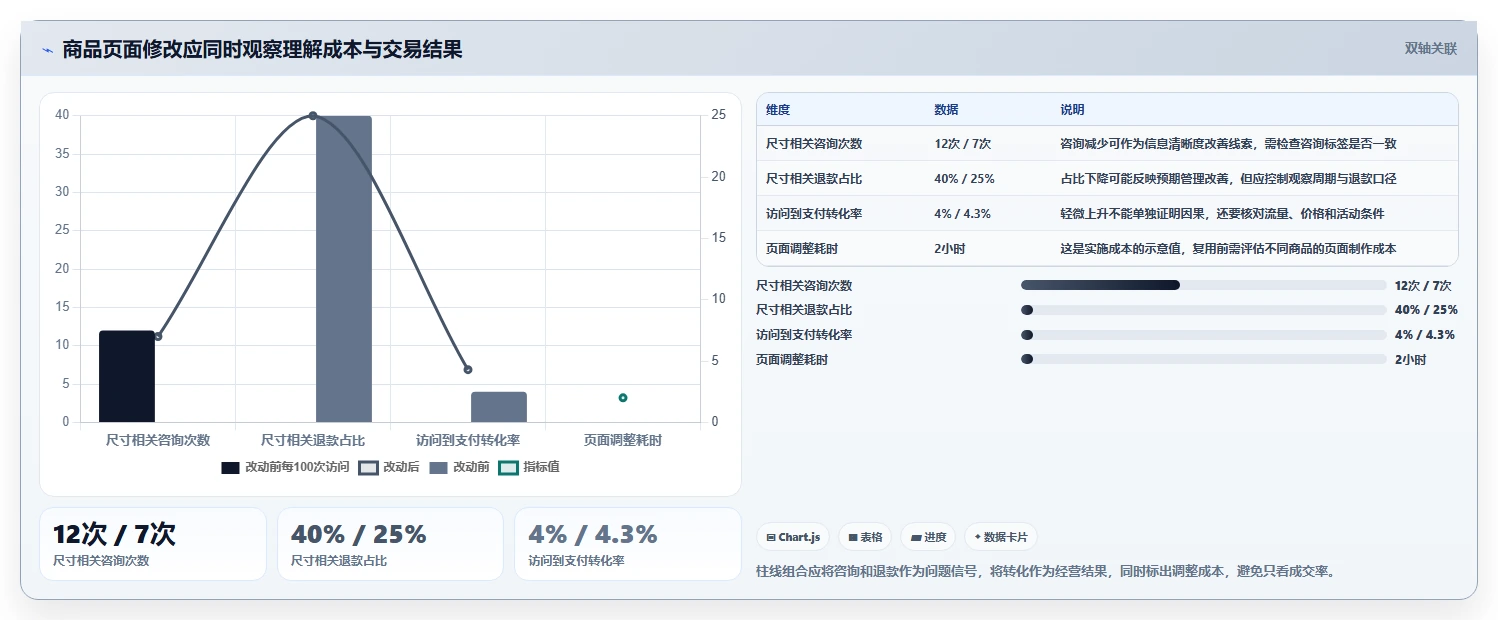This screenshot has width=1498, height=620.
Task: Open the 4% / 4.3% data card
Action: pos(628,544)
